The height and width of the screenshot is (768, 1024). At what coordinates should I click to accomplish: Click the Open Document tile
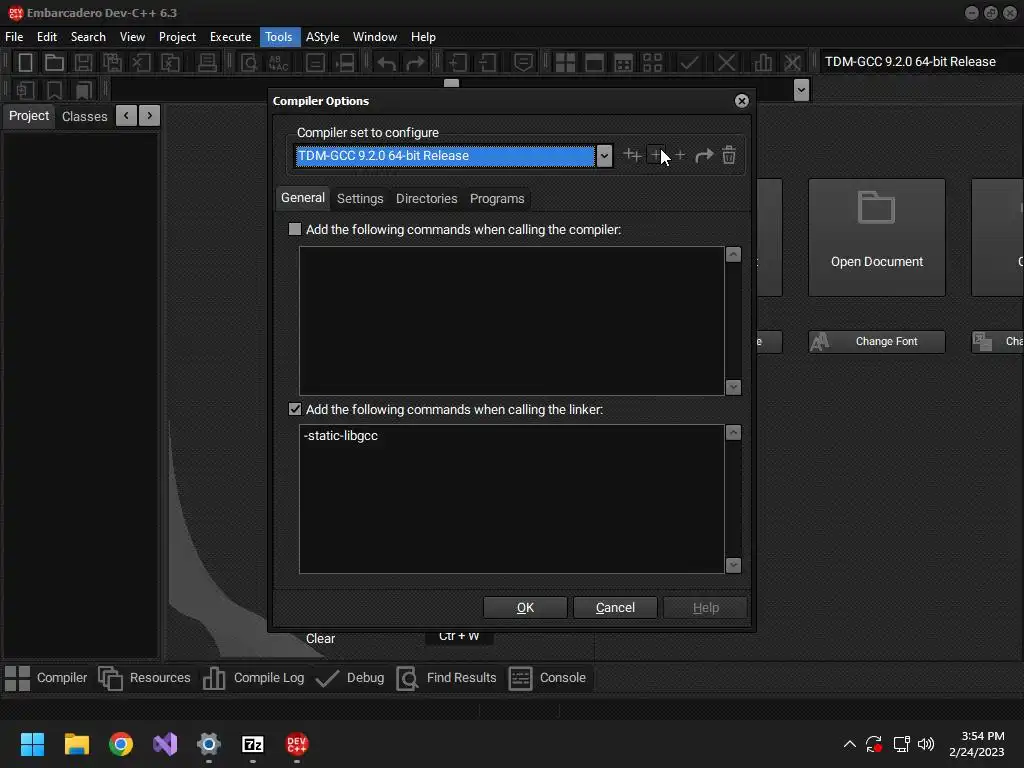point(876,237)
